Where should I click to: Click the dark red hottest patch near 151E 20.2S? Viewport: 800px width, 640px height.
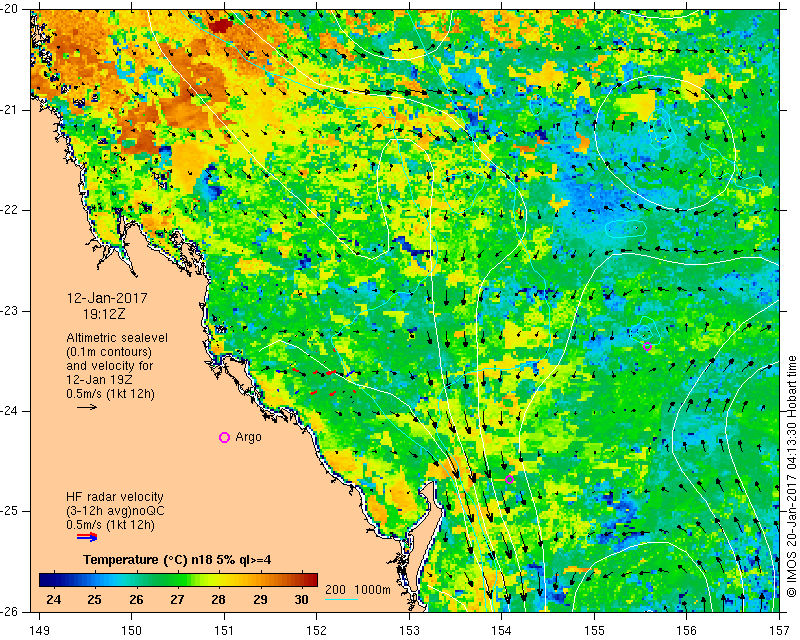pos(220,26)
